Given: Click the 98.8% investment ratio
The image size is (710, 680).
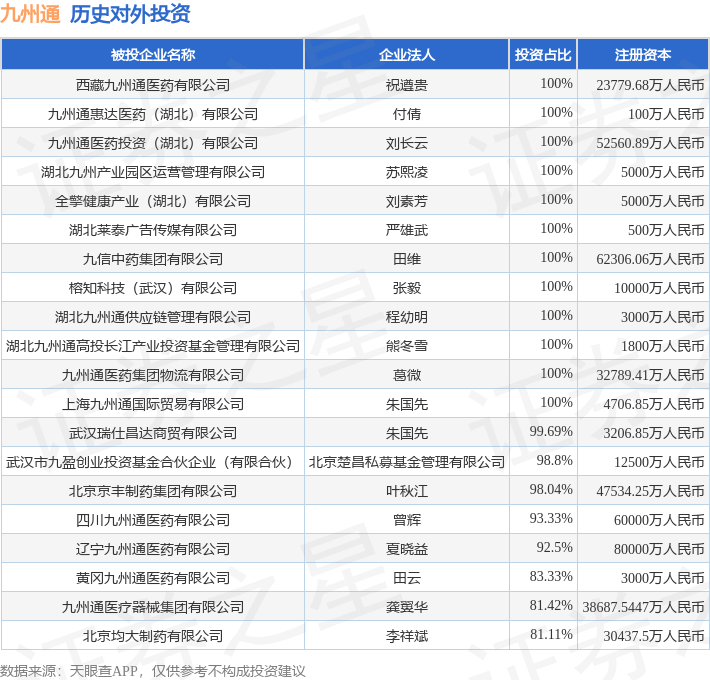Looking at the screenshot, I should 554,460.
